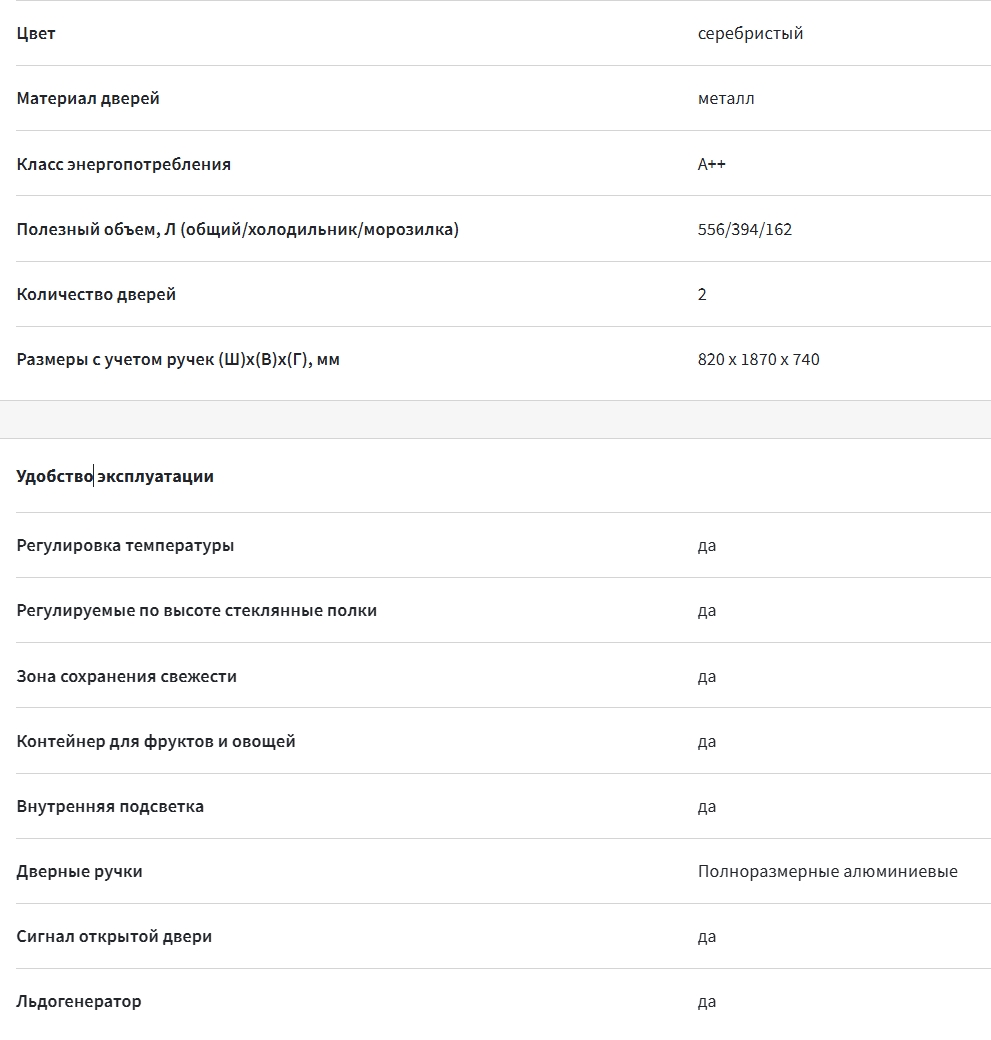Click 'Количество дверей' label

[x=96, y=294]
